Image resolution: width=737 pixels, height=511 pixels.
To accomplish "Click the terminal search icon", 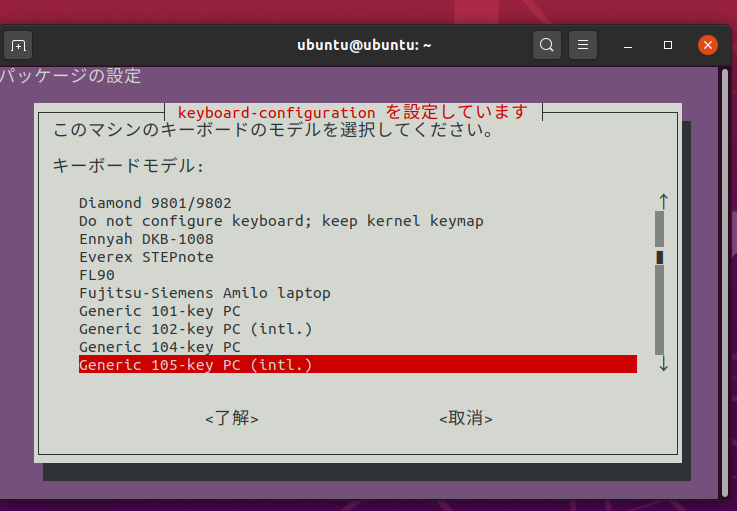I will pyautogui.click(x=546, y=45).
